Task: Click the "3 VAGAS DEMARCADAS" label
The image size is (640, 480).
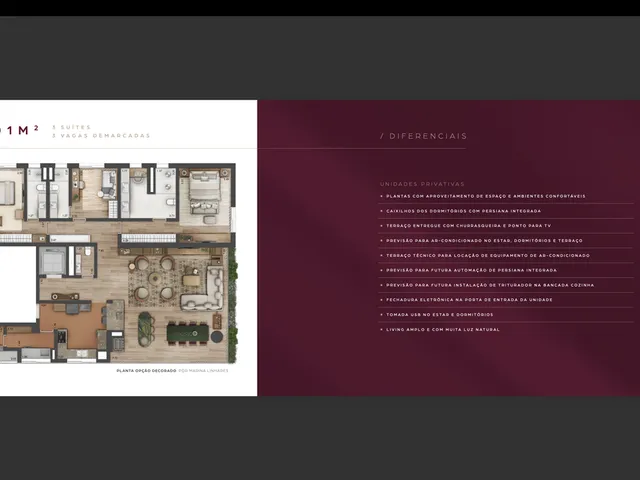Action: tap(101, 136)
